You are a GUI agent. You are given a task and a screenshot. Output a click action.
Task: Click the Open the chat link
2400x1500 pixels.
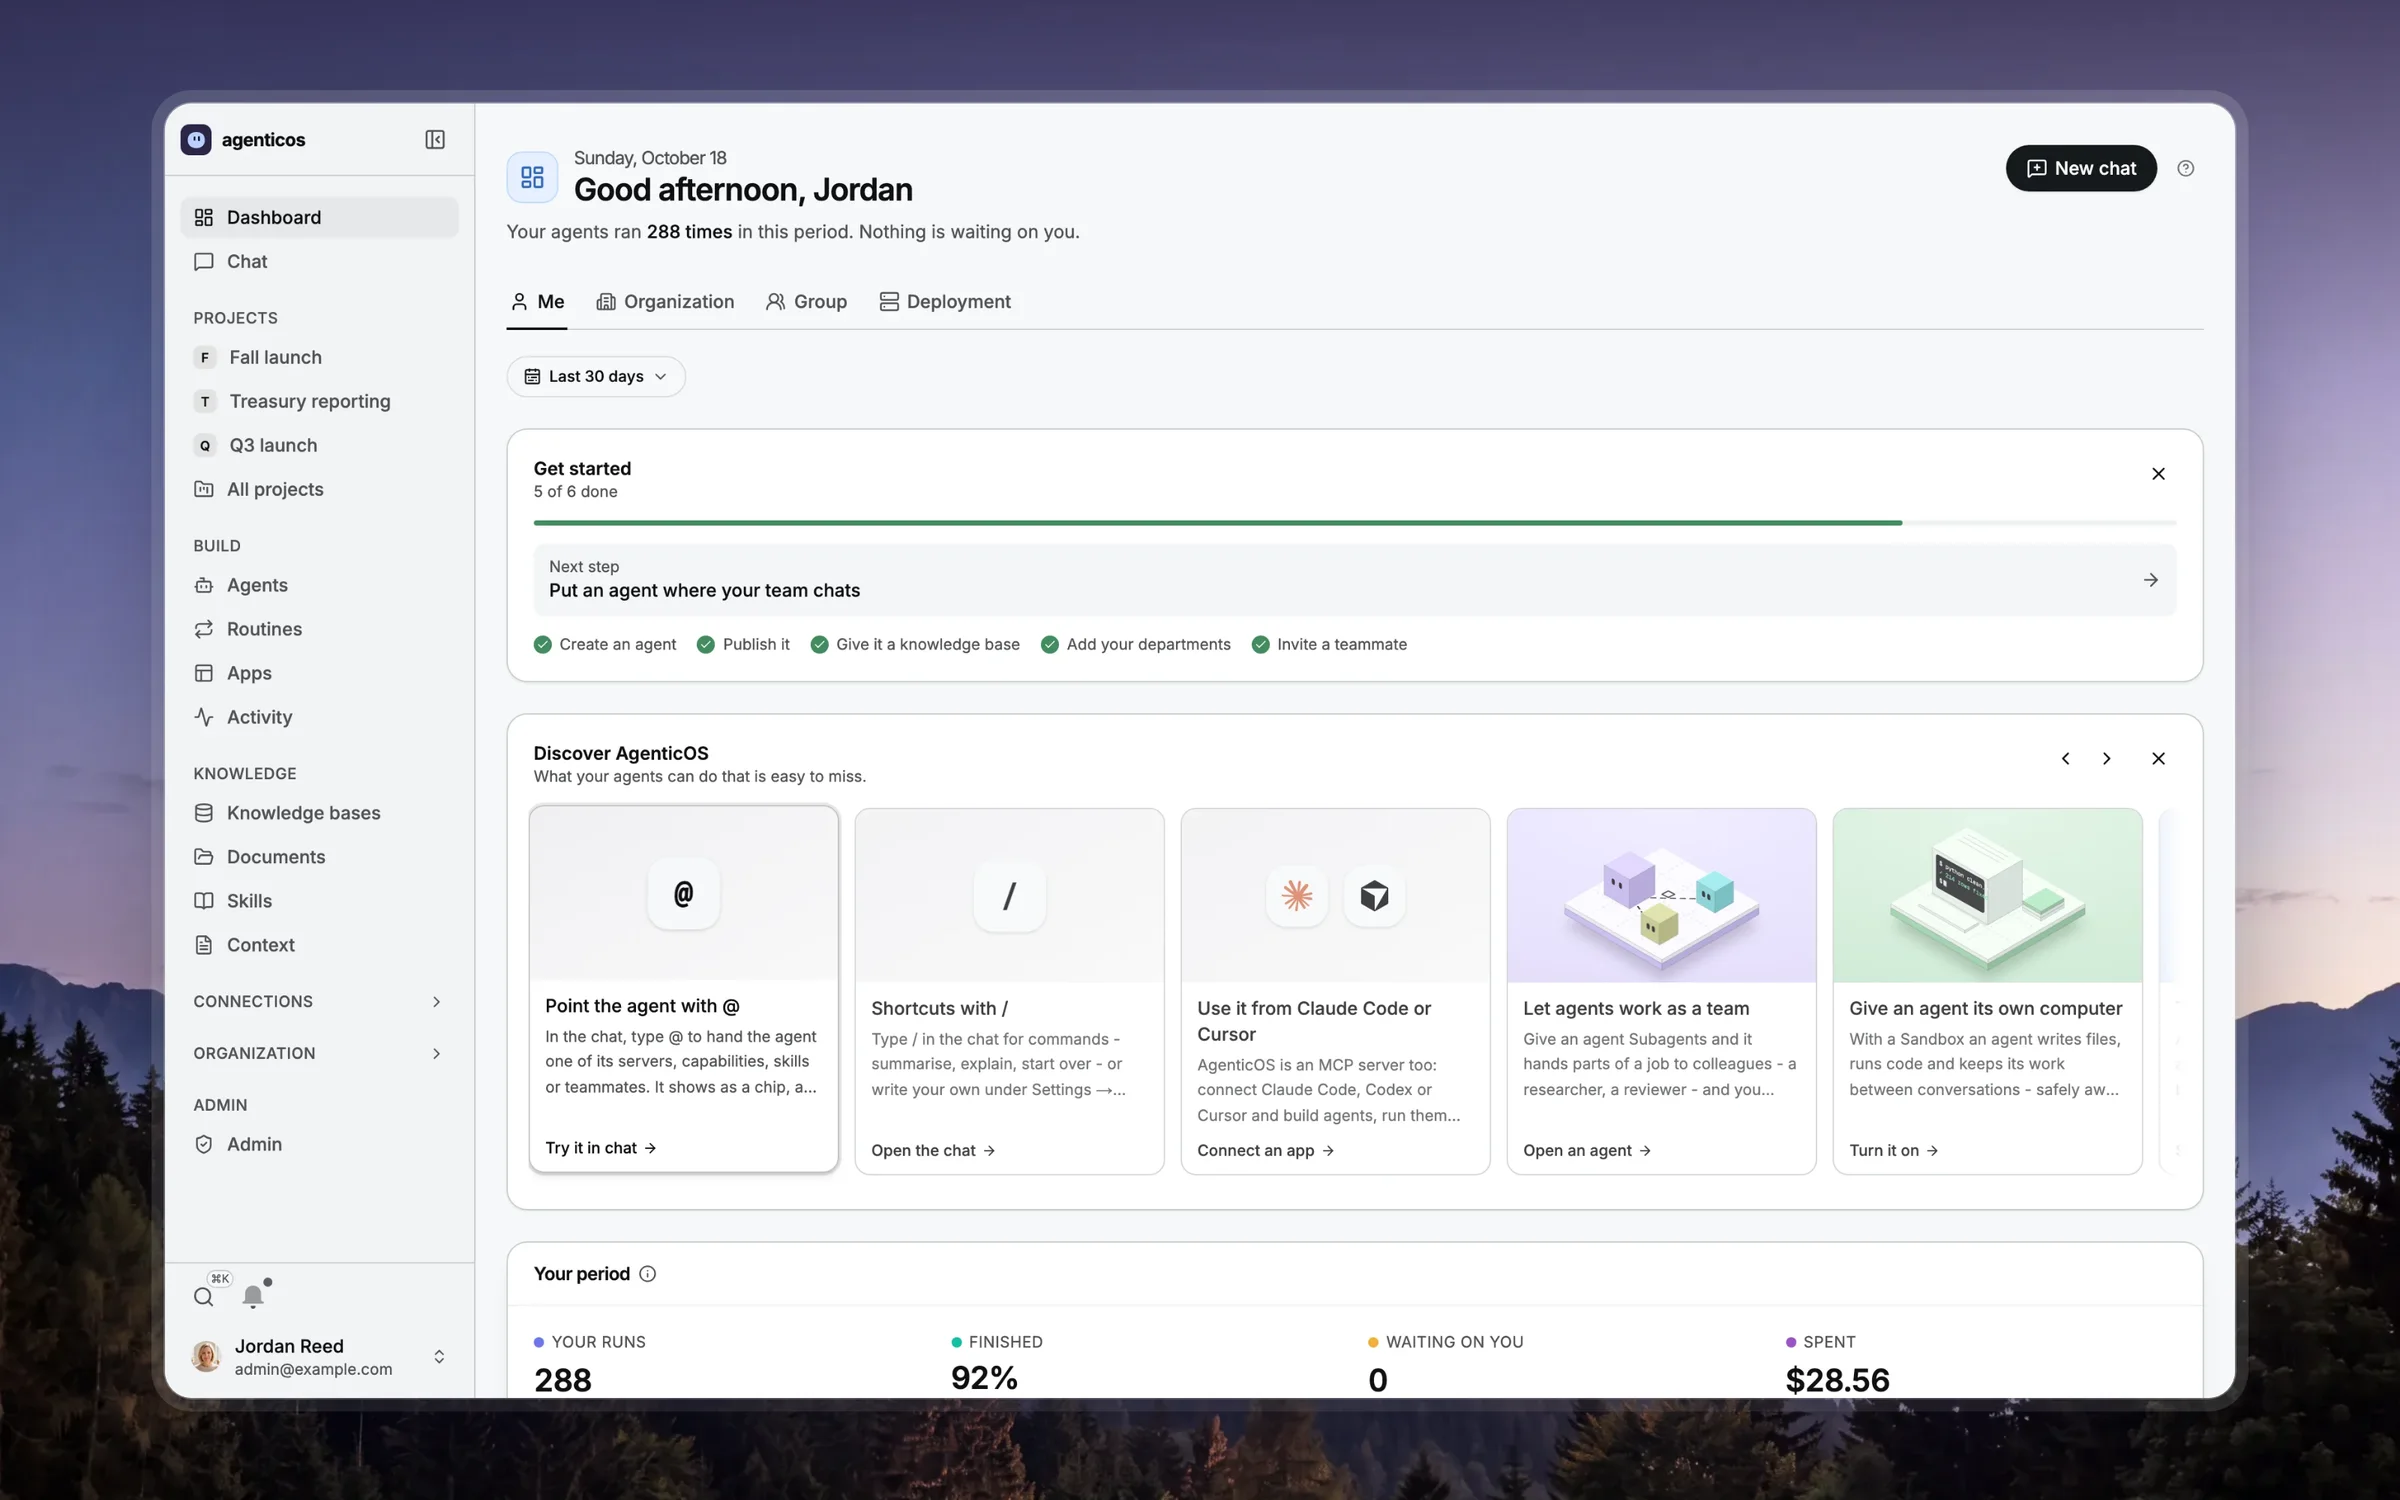click(x=933, y=1150)
